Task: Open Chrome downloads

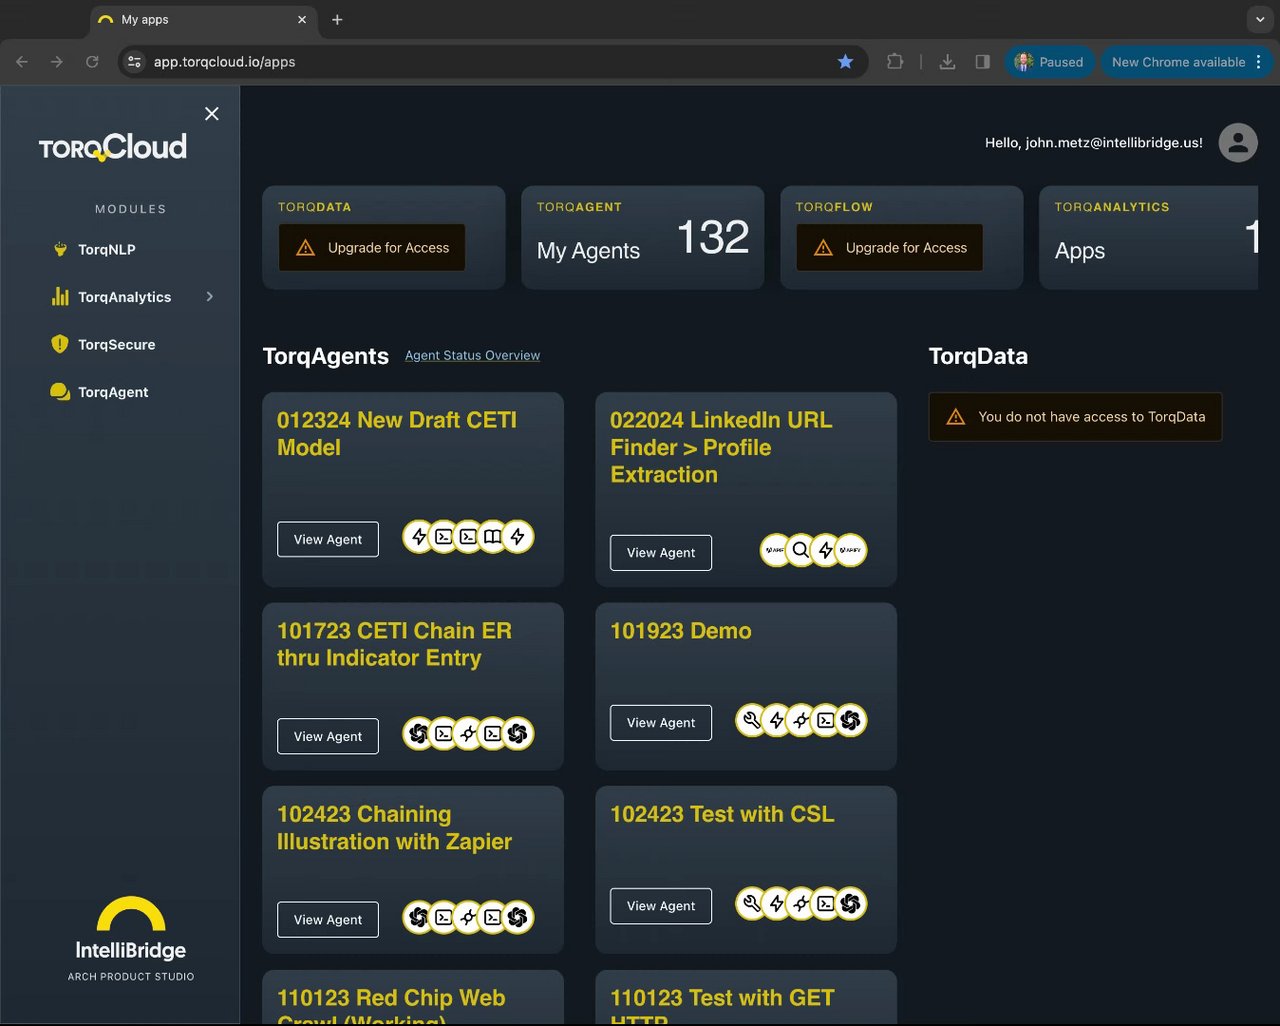Action: click(947, 62)
